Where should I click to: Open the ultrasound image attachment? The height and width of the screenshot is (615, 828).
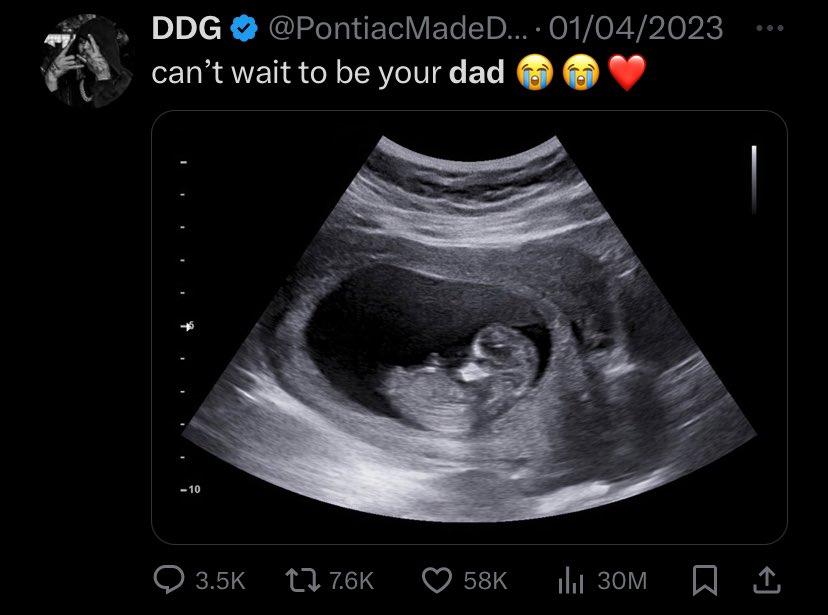(x=469, y=327)
